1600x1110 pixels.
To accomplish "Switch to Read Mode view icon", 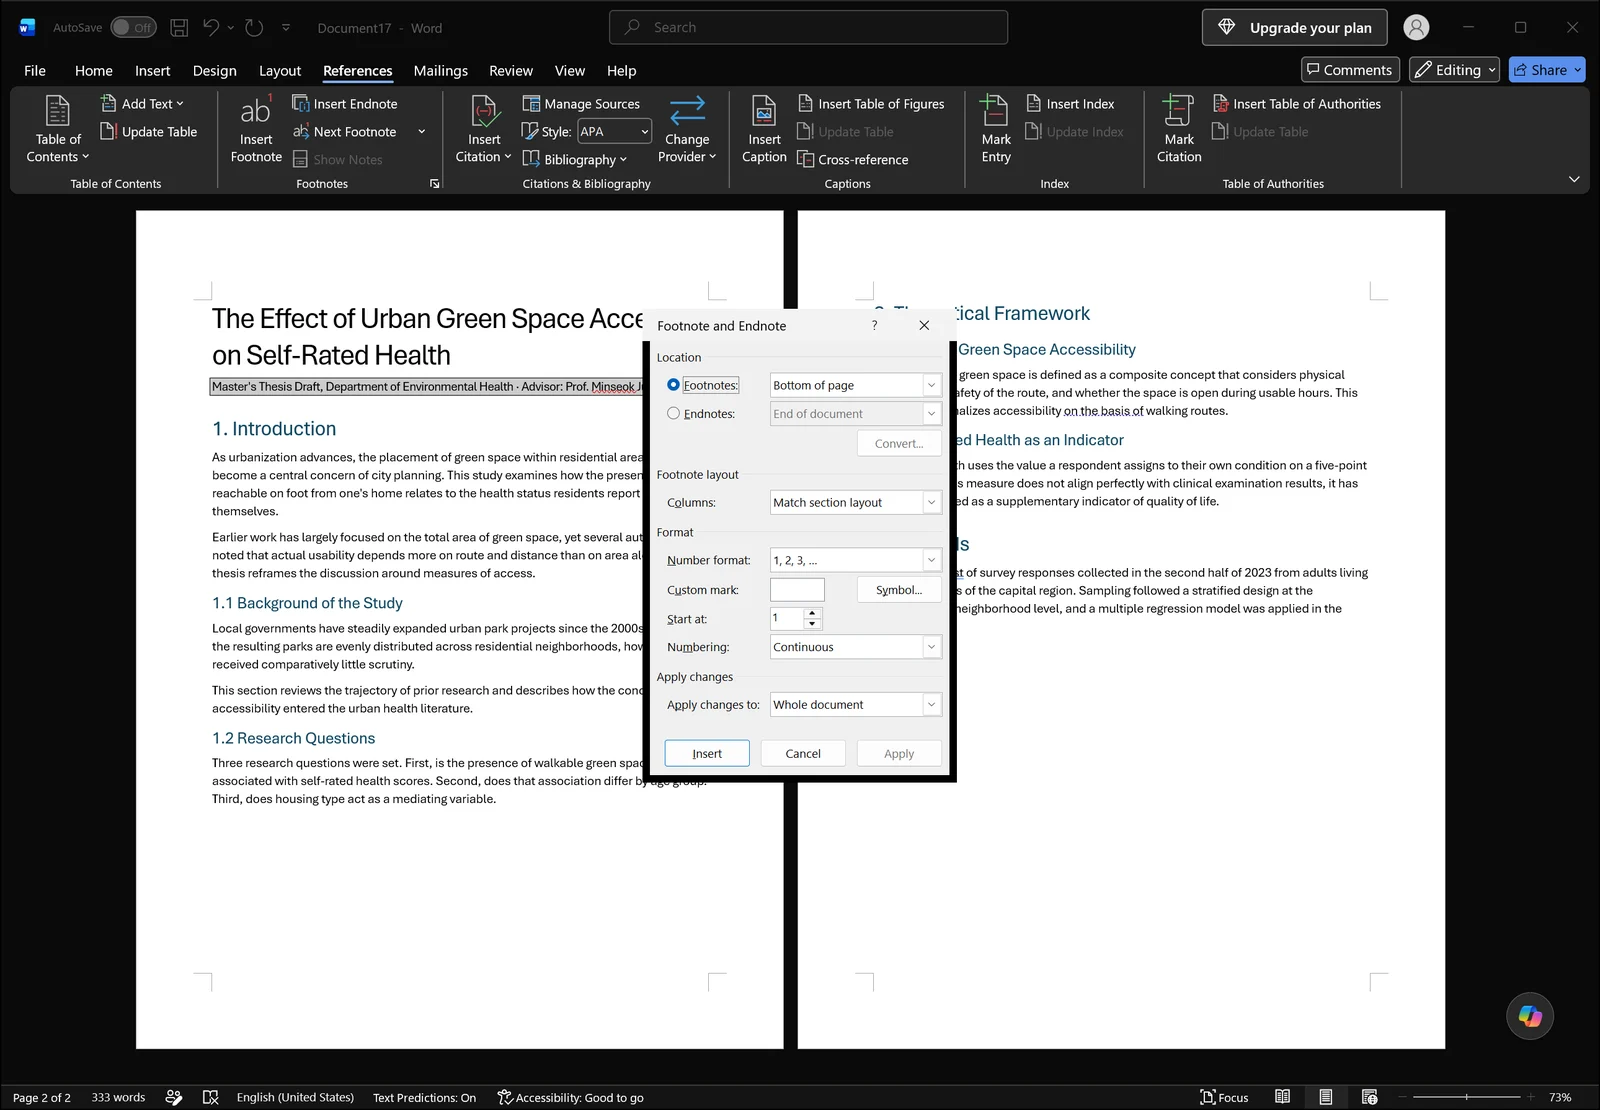I will point(1282,1097).
